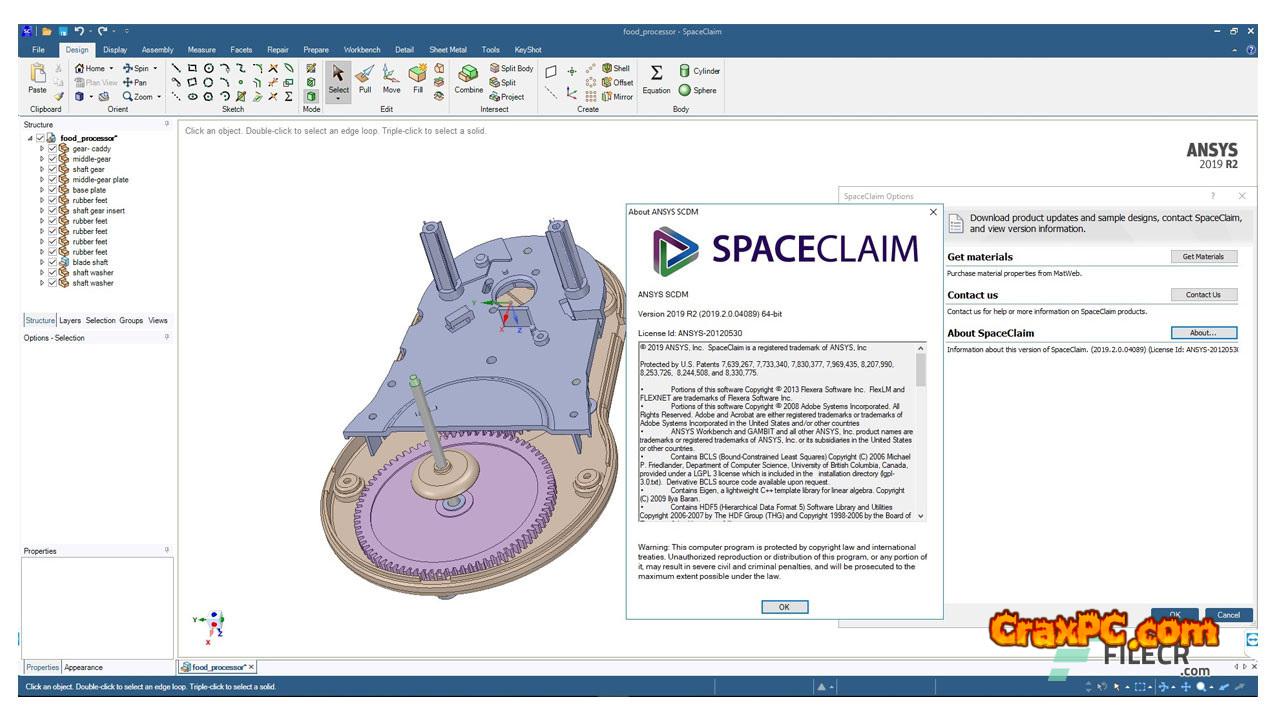
Task: Switch to the Sheet Metal ribbon tab
Action: click(x=447, y=49)
